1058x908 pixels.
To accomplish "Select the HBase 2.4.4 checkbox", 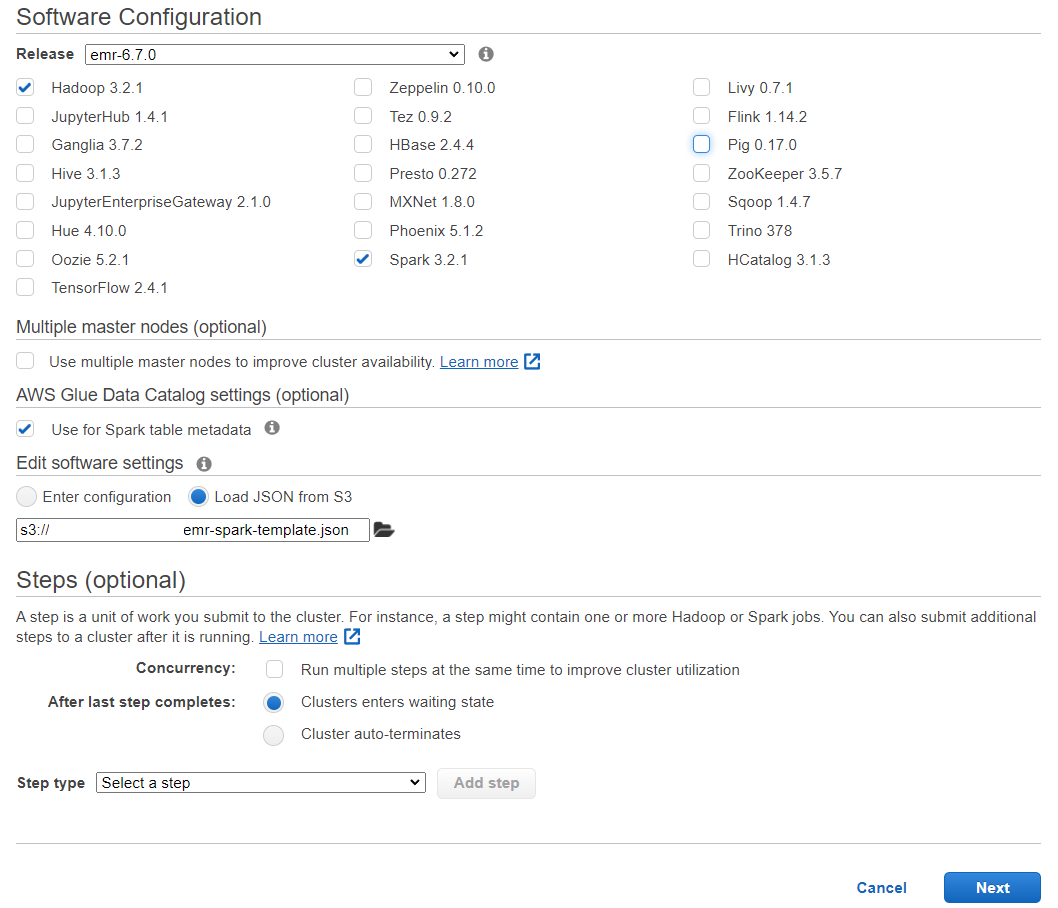I will tap(363, 144).
